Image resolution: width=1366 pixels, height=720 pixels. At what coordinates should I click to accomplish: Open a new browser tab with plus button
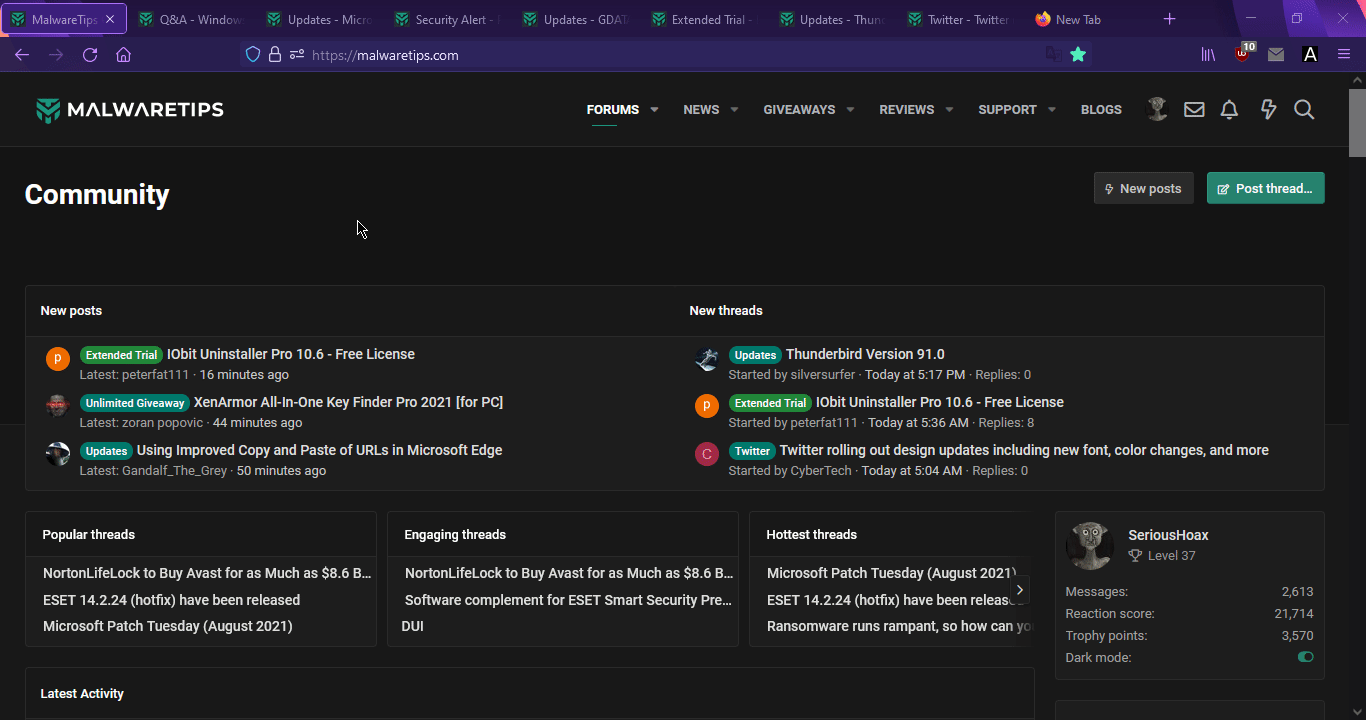point(1170,19)
